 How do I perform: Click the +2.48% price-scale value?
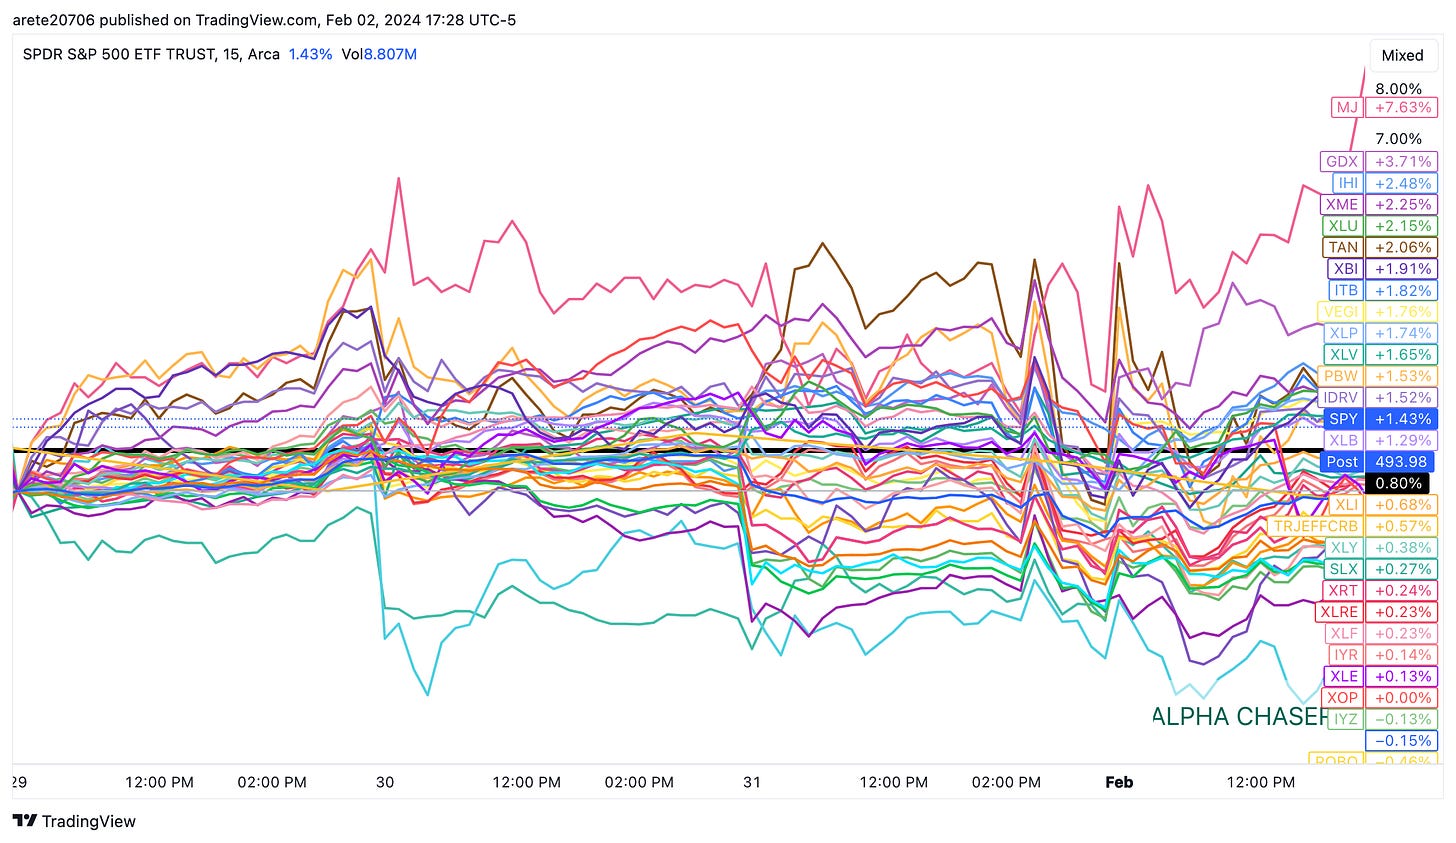[1402, 183]
